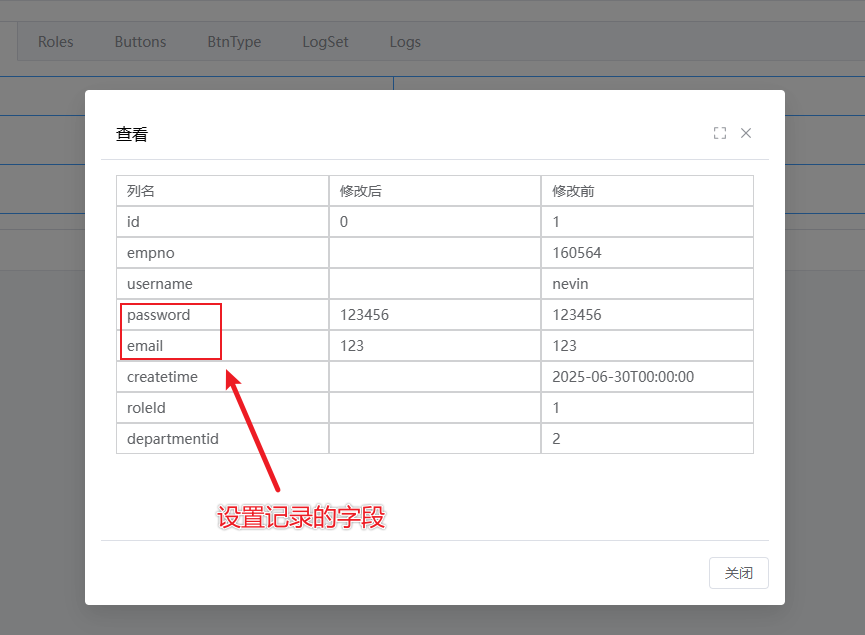865x635 pixels.
Task: Click email's 修改前 value 123
Action: (564, 345)
